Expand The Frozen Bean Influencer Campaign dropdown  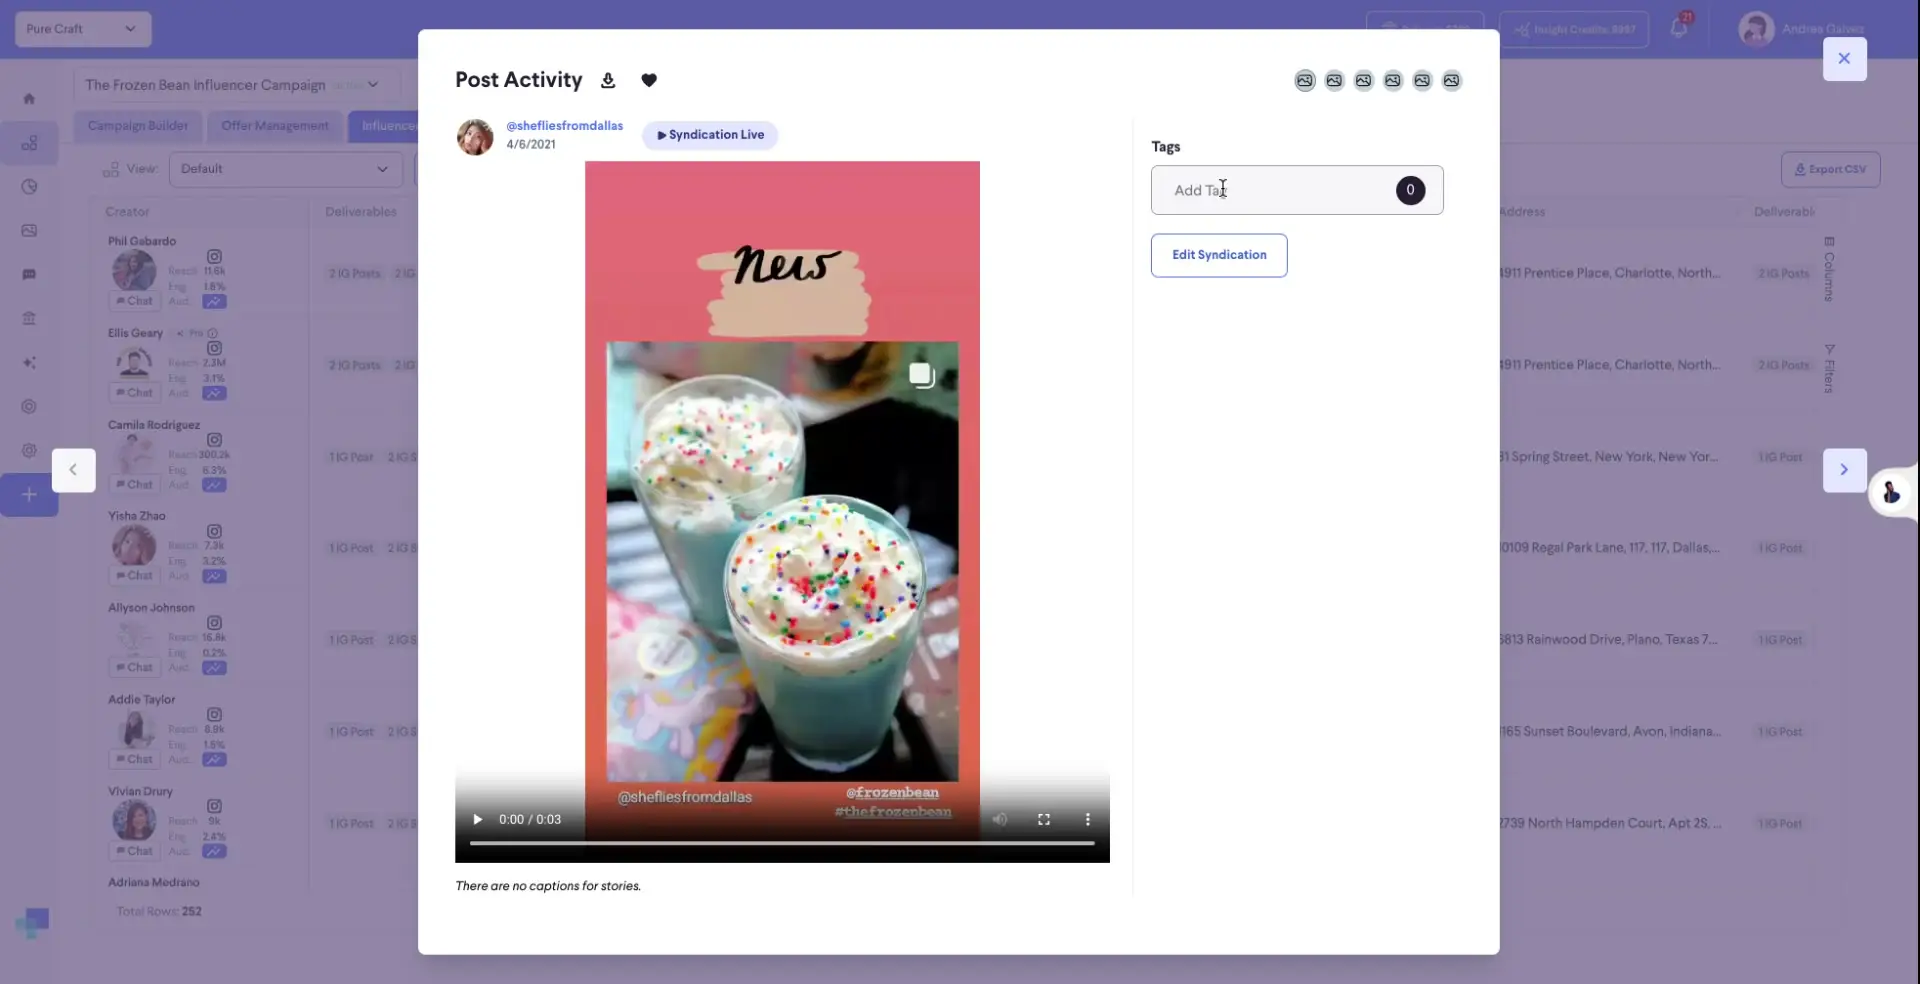coord(236,85)
